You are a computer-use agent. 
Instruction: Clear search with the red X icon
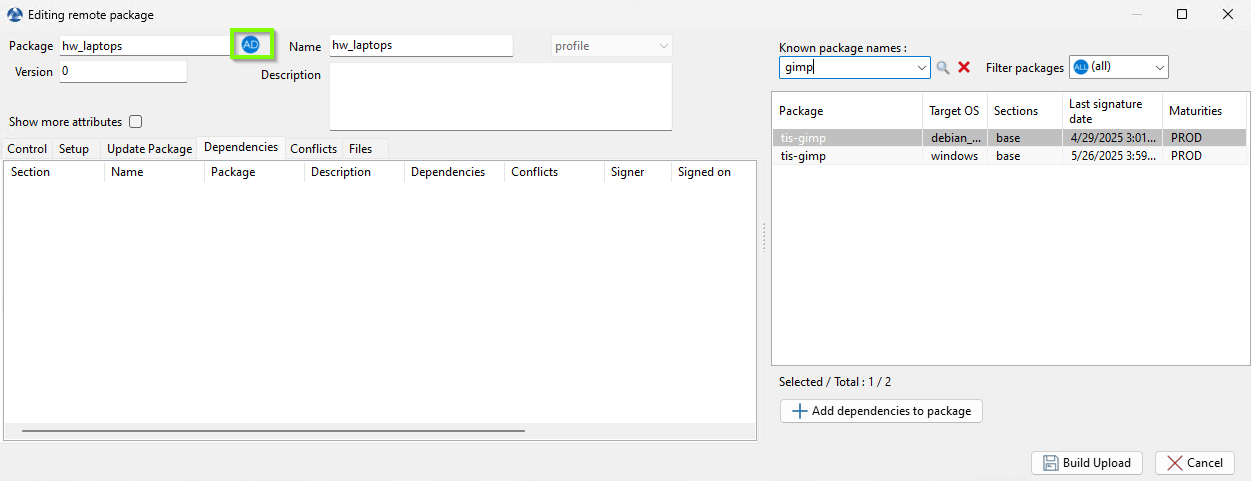coord(964,68)
